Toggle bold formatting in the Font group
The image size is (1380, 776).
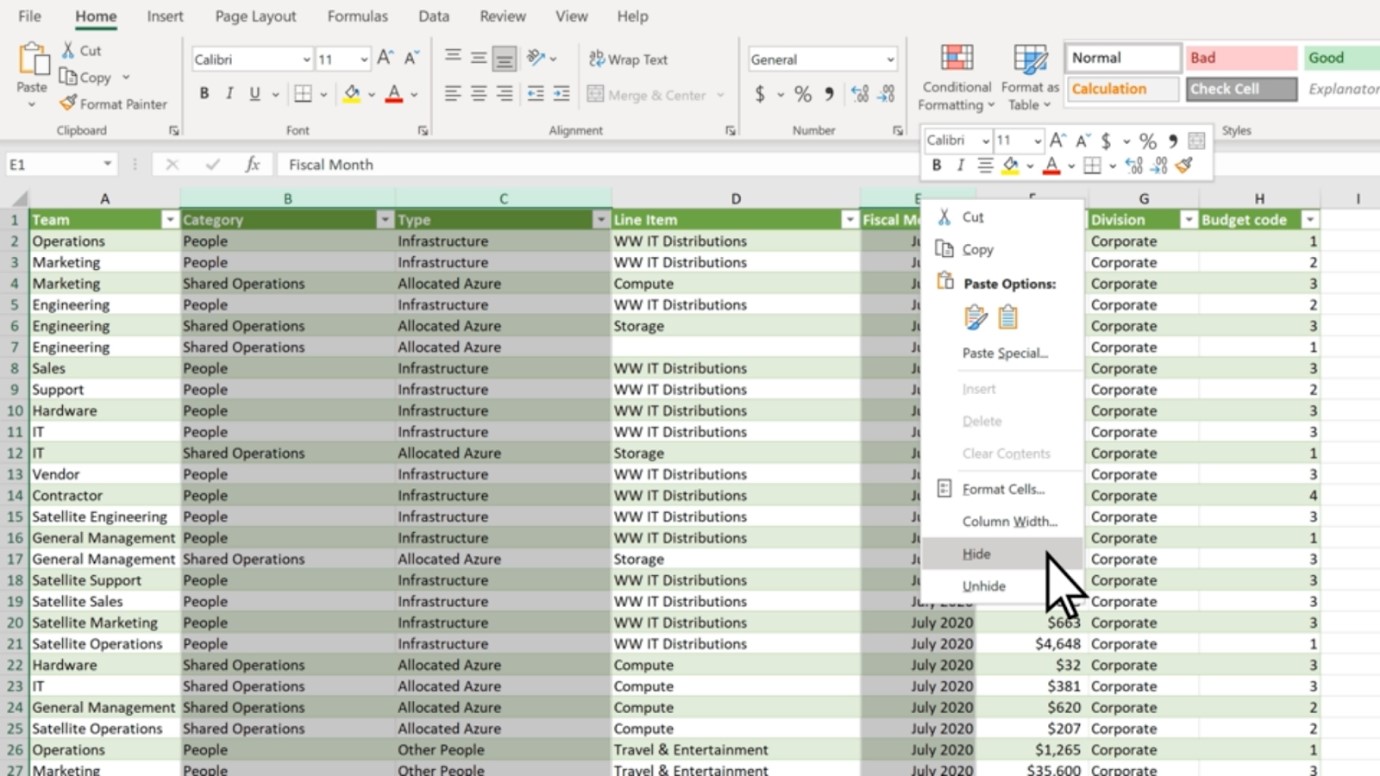click(x=204, y=93)
